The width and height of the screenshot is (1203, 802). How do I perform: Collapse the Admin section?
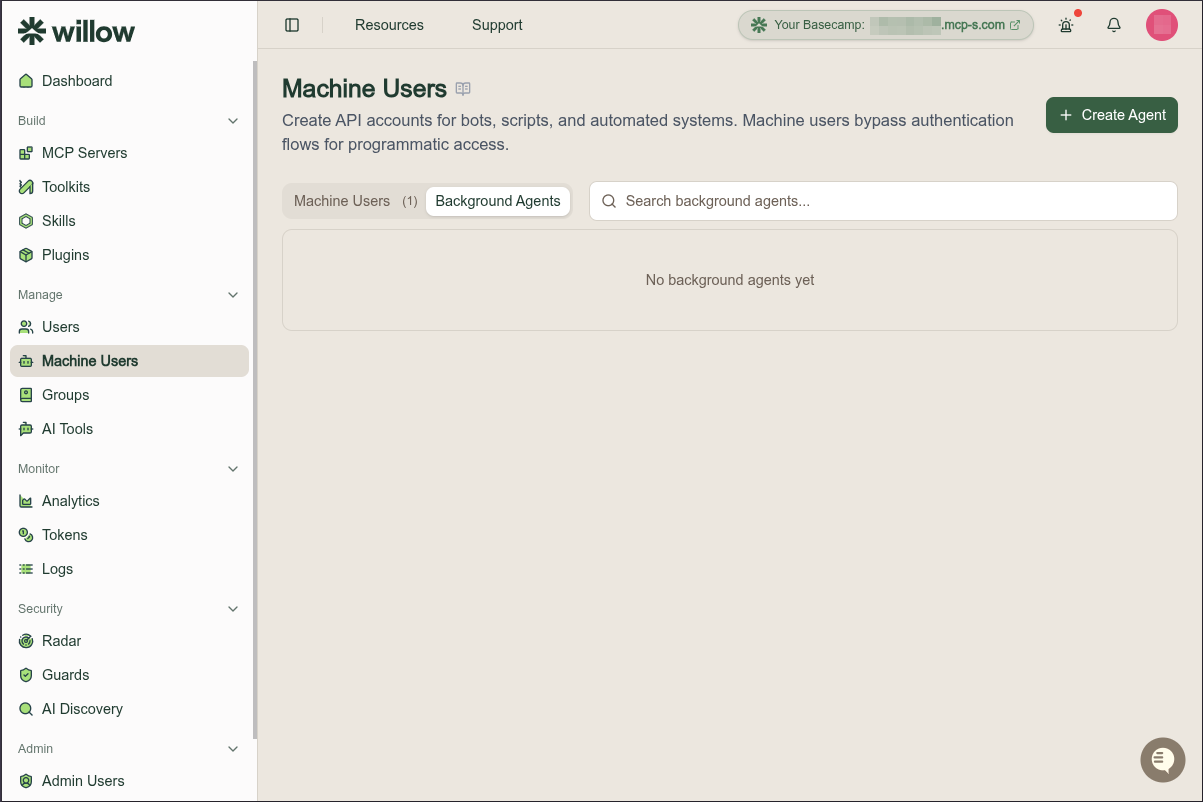click(x=233, y=749)
